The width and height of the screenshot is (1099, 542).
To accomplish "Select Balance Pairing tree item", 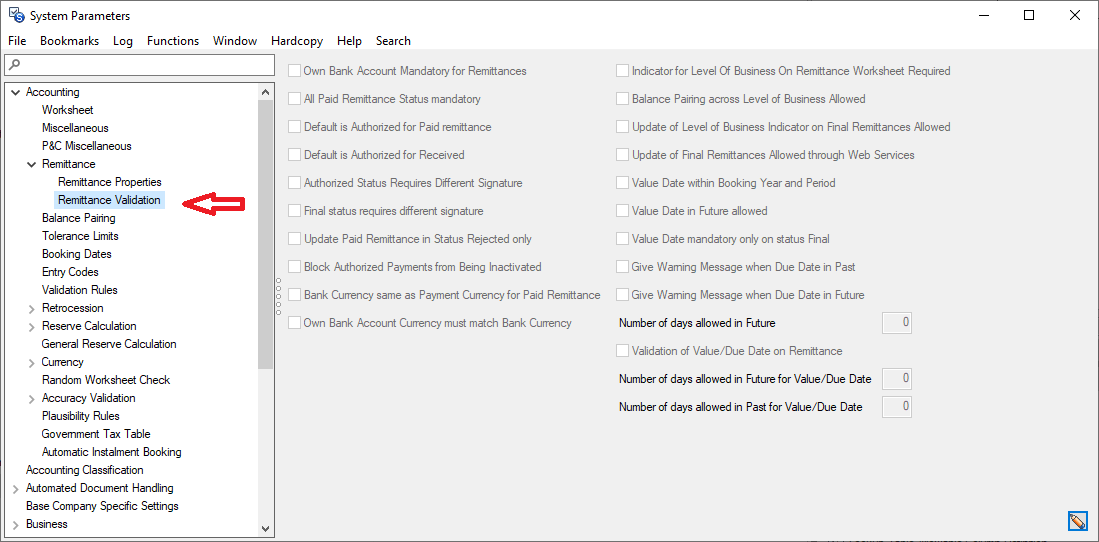I will pyautogui.click(x=78, y=218).
